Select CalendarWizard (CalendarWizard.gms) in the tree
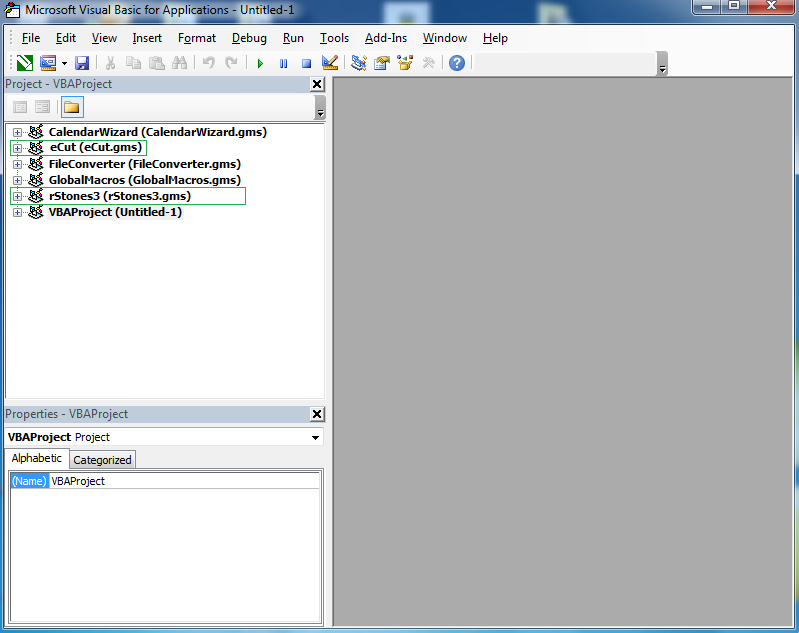The image size is (799, 633). [157, 132]
